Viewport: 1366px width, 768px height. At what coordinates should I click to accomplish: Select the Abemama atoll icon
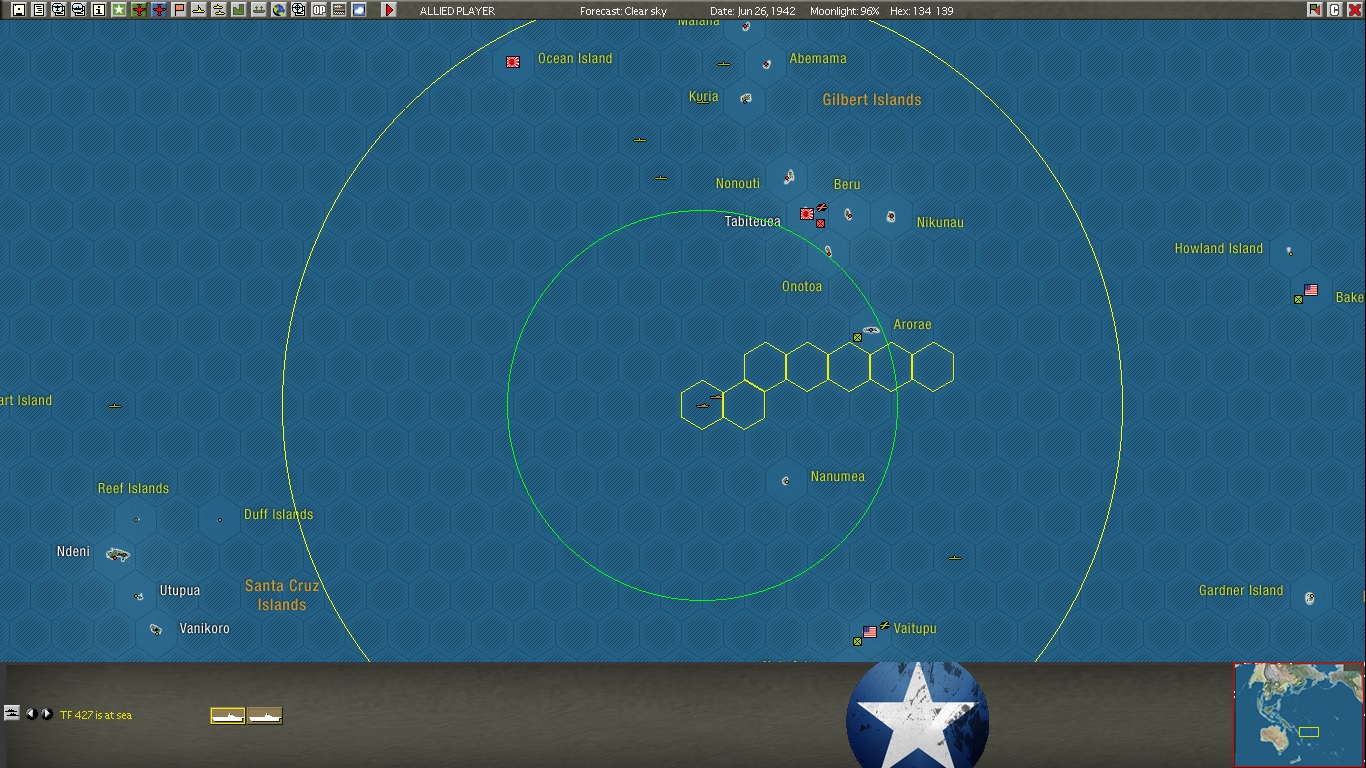pyautogui.click(x=767, y=64)
